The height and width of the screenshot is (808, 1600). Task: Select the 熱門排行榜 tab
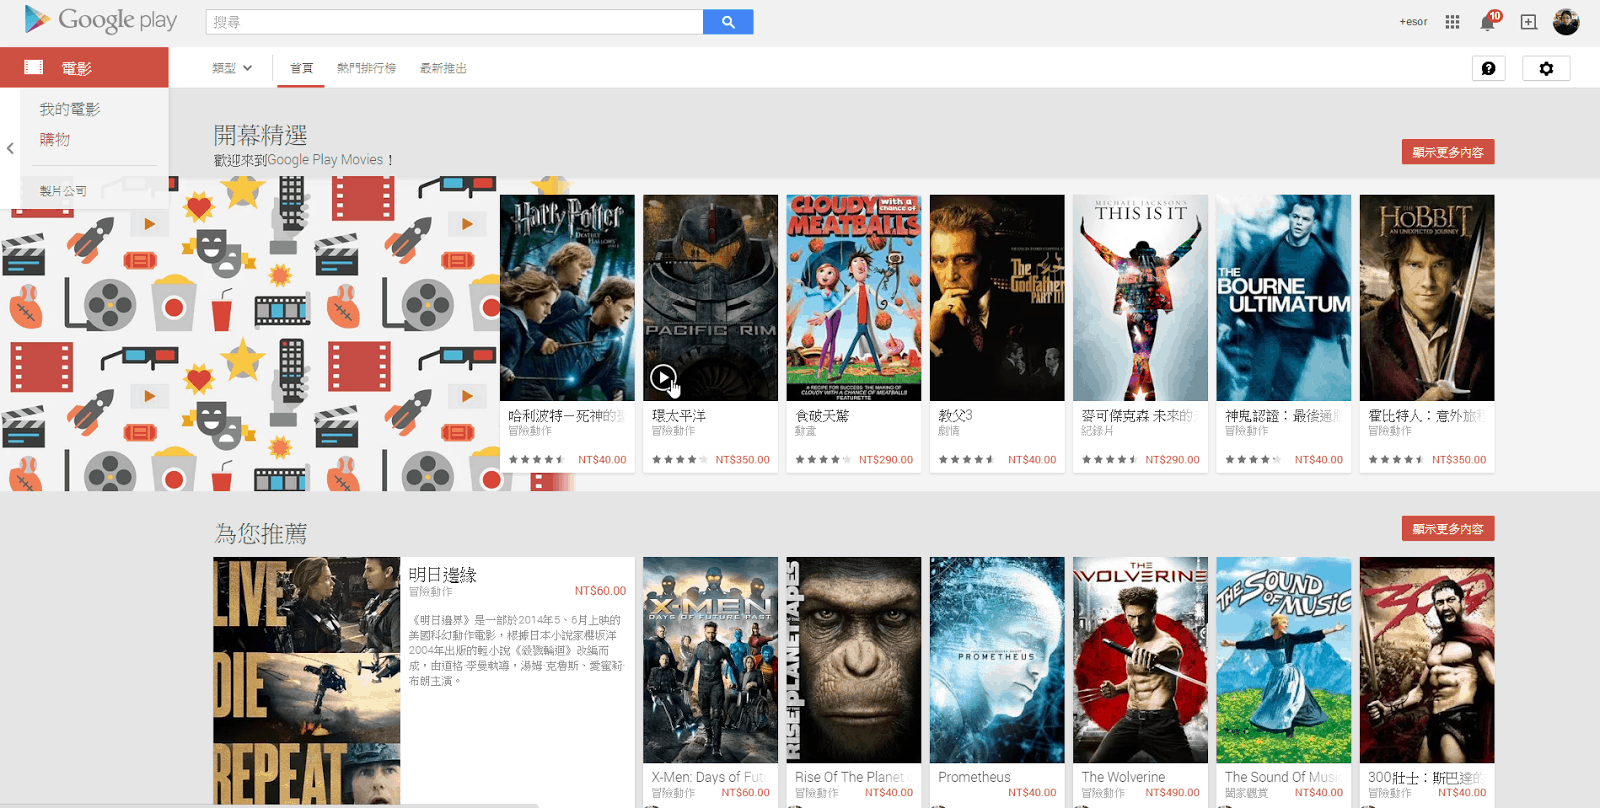(366, 68)
